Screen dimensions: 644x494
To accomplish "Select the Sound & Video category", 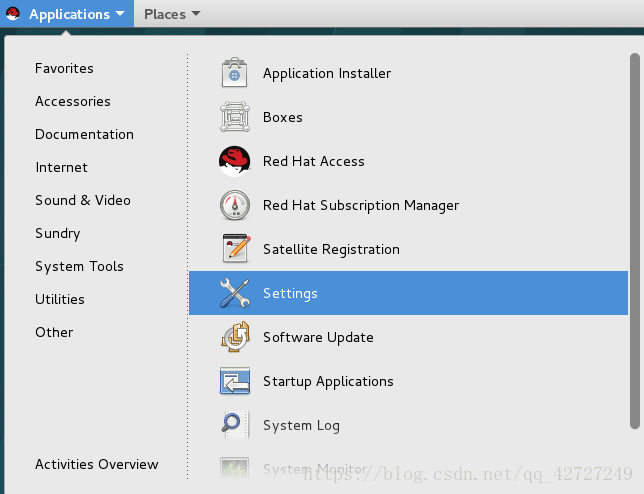I will pos(83,200).
